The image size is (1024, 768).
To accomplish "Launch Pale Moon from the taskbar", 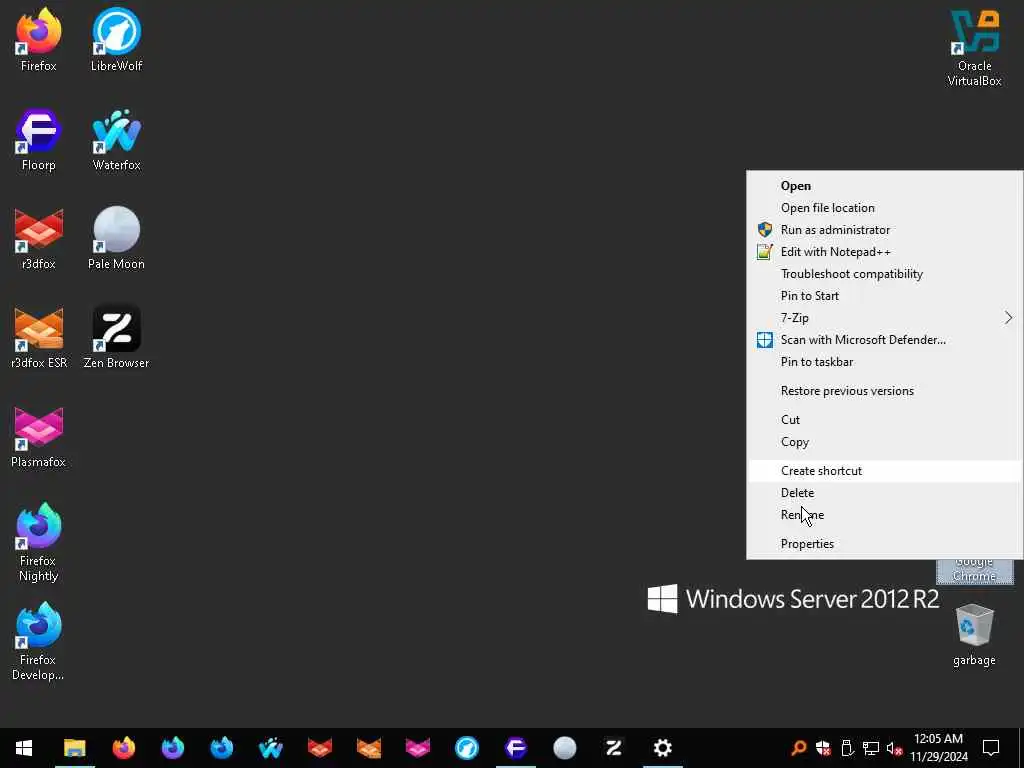I will point(565,748).
